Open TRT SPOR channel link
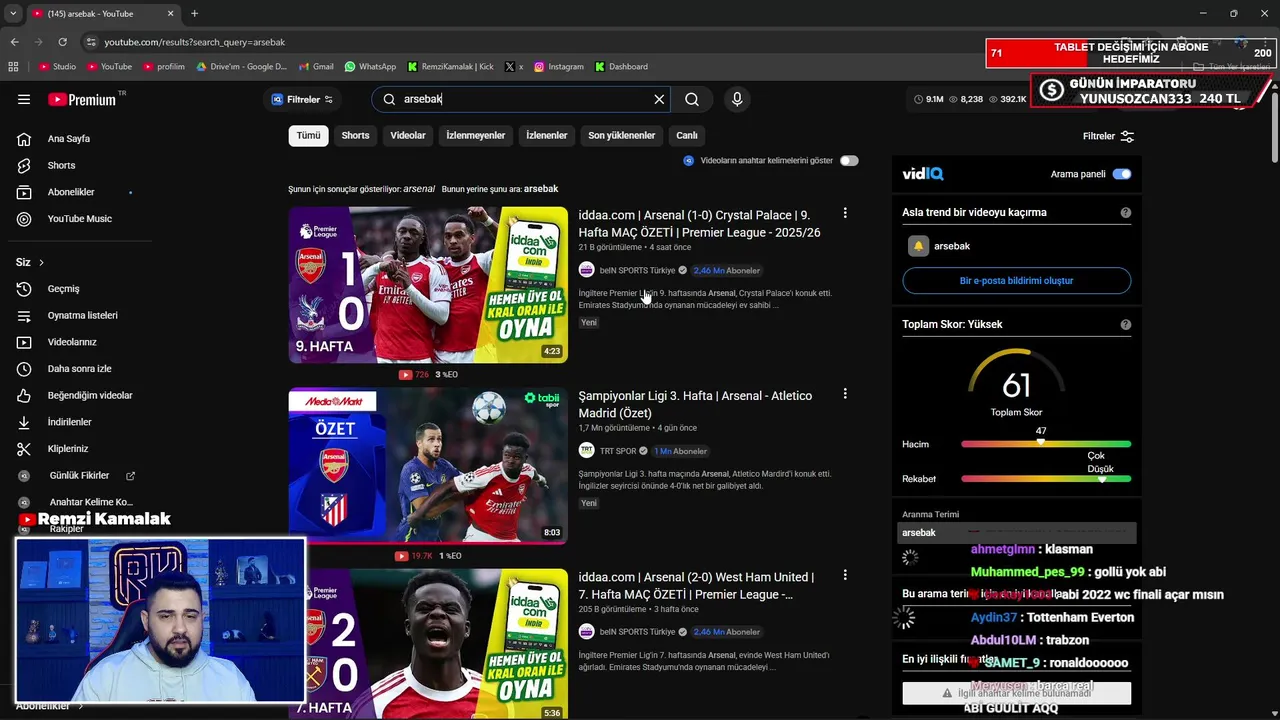 (617, 451)
